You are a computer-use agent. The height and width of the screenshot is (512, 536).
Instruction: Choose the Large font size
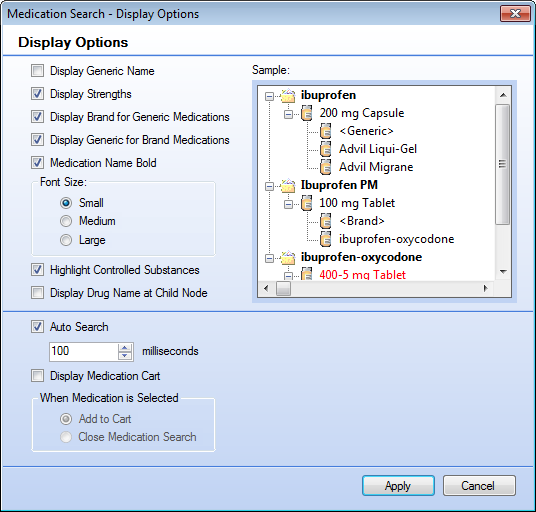click(x=66, y=240)
